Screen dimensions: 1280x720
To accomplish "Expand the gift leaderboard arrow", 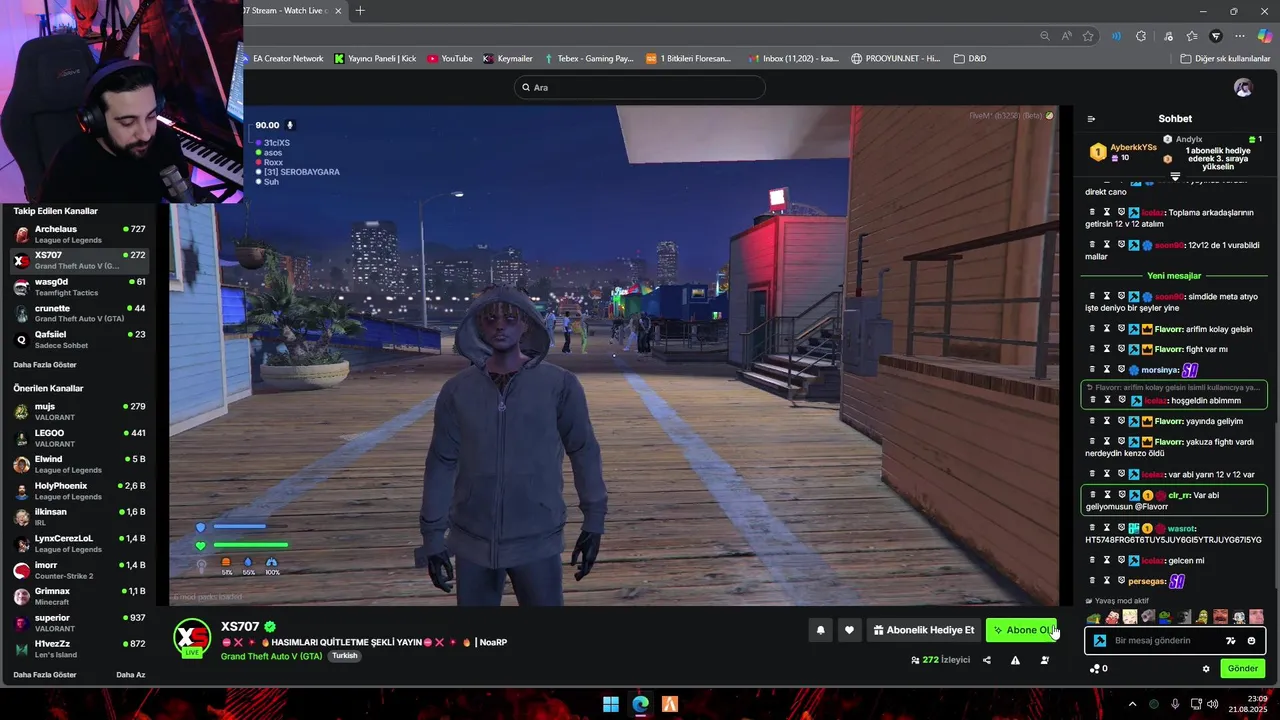I will [1175, 176].
